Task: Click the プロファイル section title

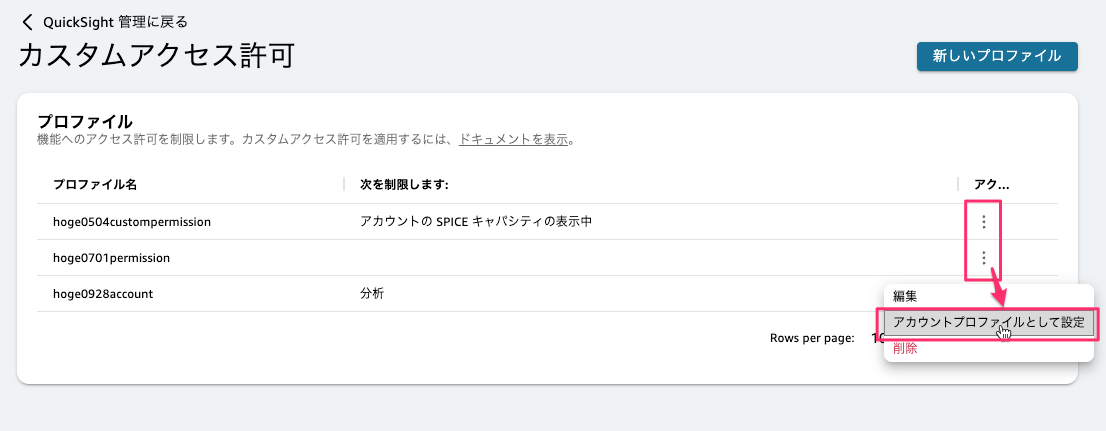Action: [x=85, y=121]
